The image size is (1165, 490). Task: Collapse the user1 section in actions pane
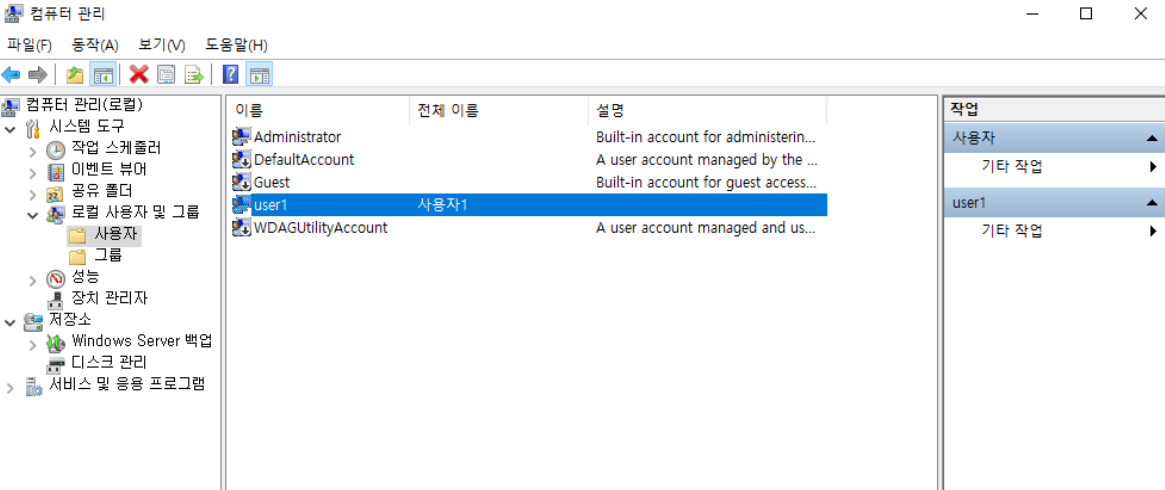pyautogui.click(x=1151, y=203)
